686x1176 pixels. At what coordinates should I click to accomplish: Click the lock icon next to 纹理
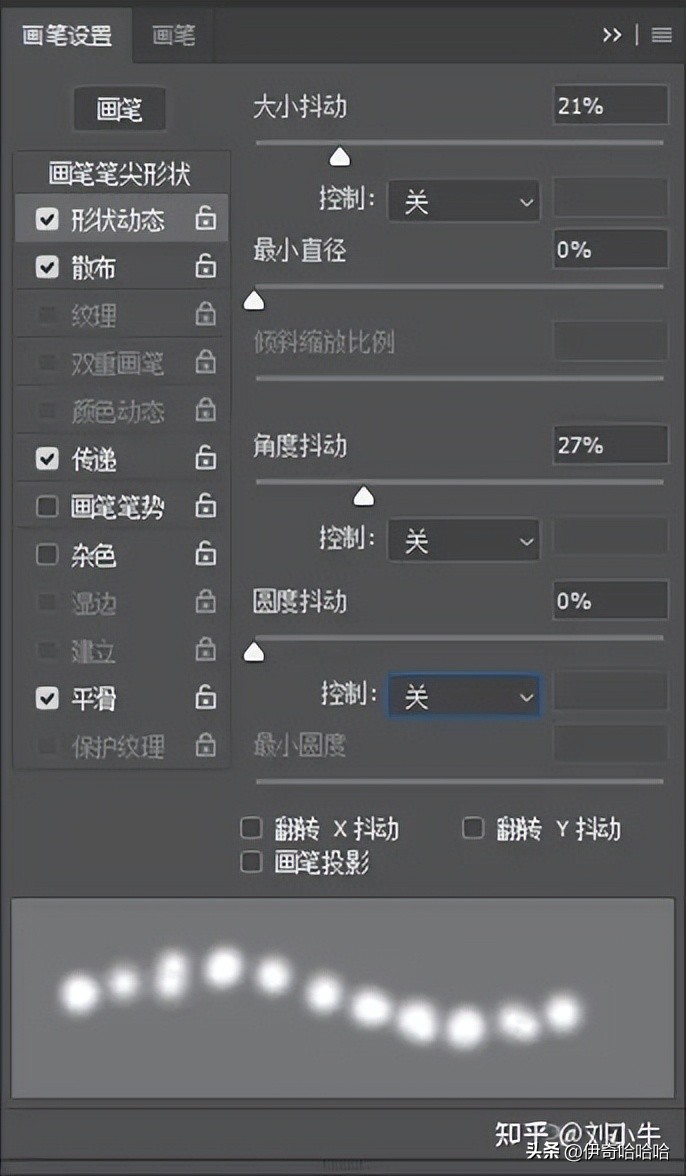coord(205,315)
